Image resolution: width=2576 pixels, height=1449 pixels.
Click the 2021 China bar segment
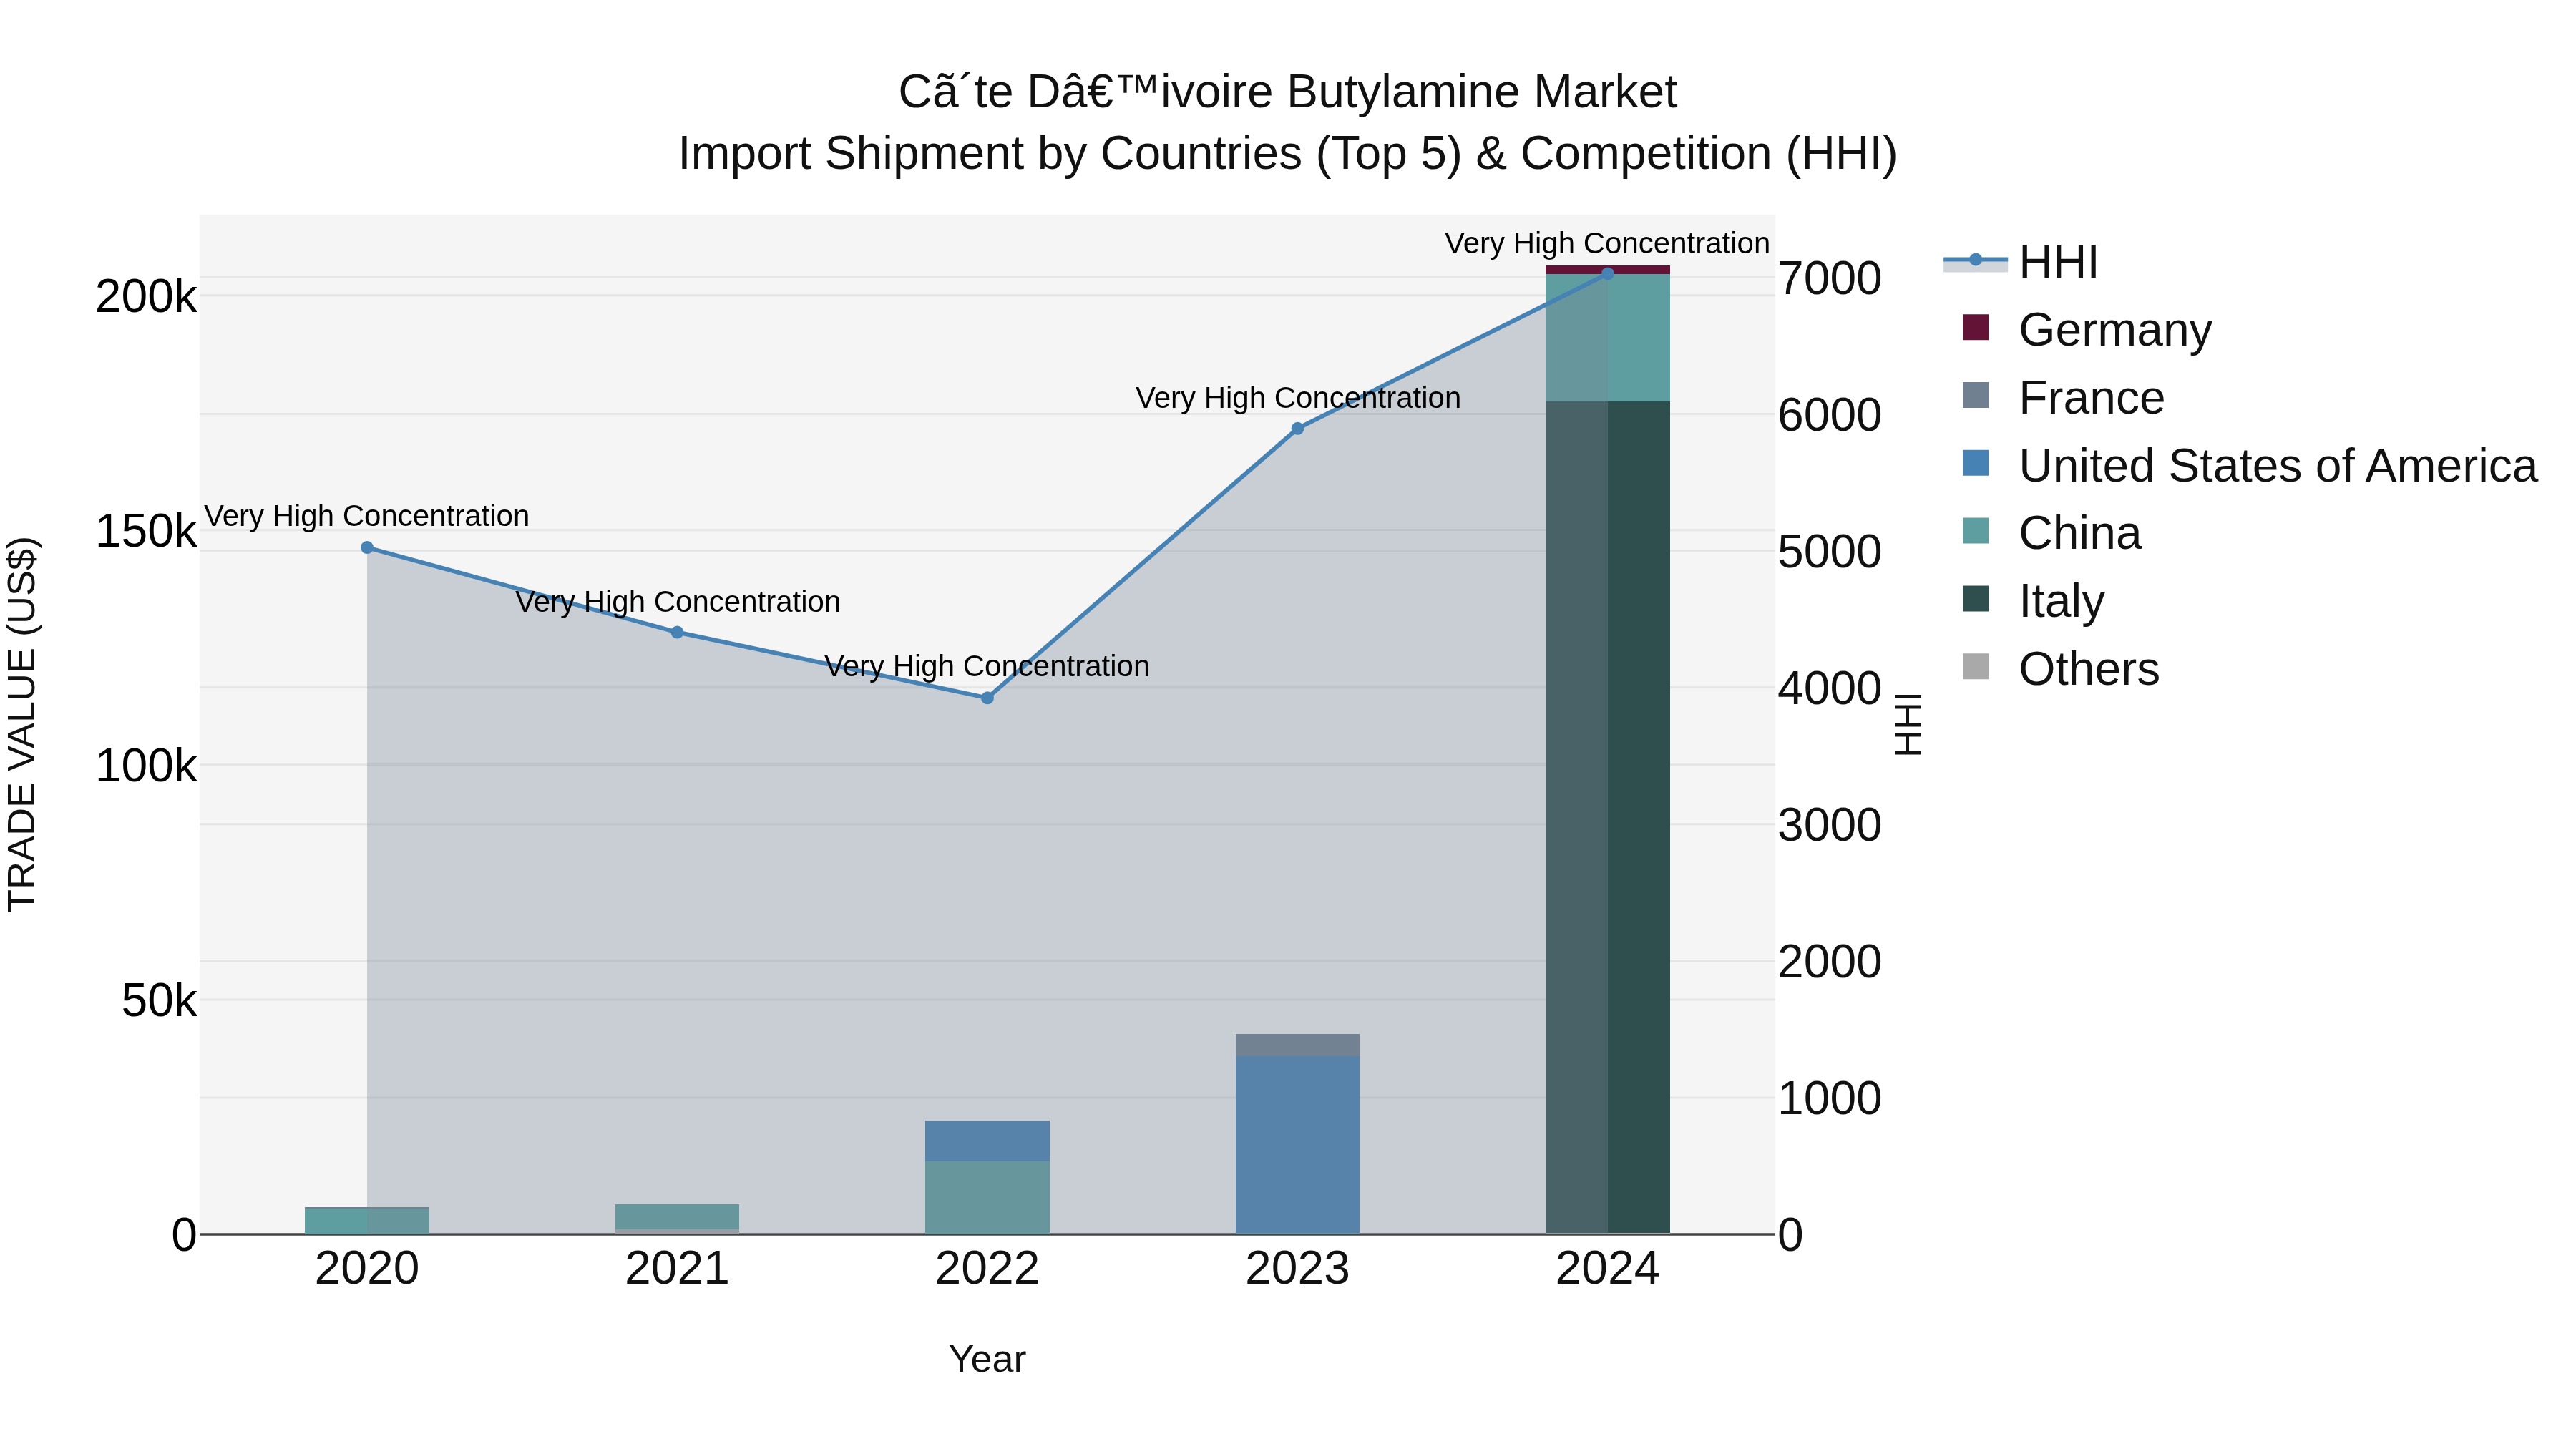(x=677, y=1217)
